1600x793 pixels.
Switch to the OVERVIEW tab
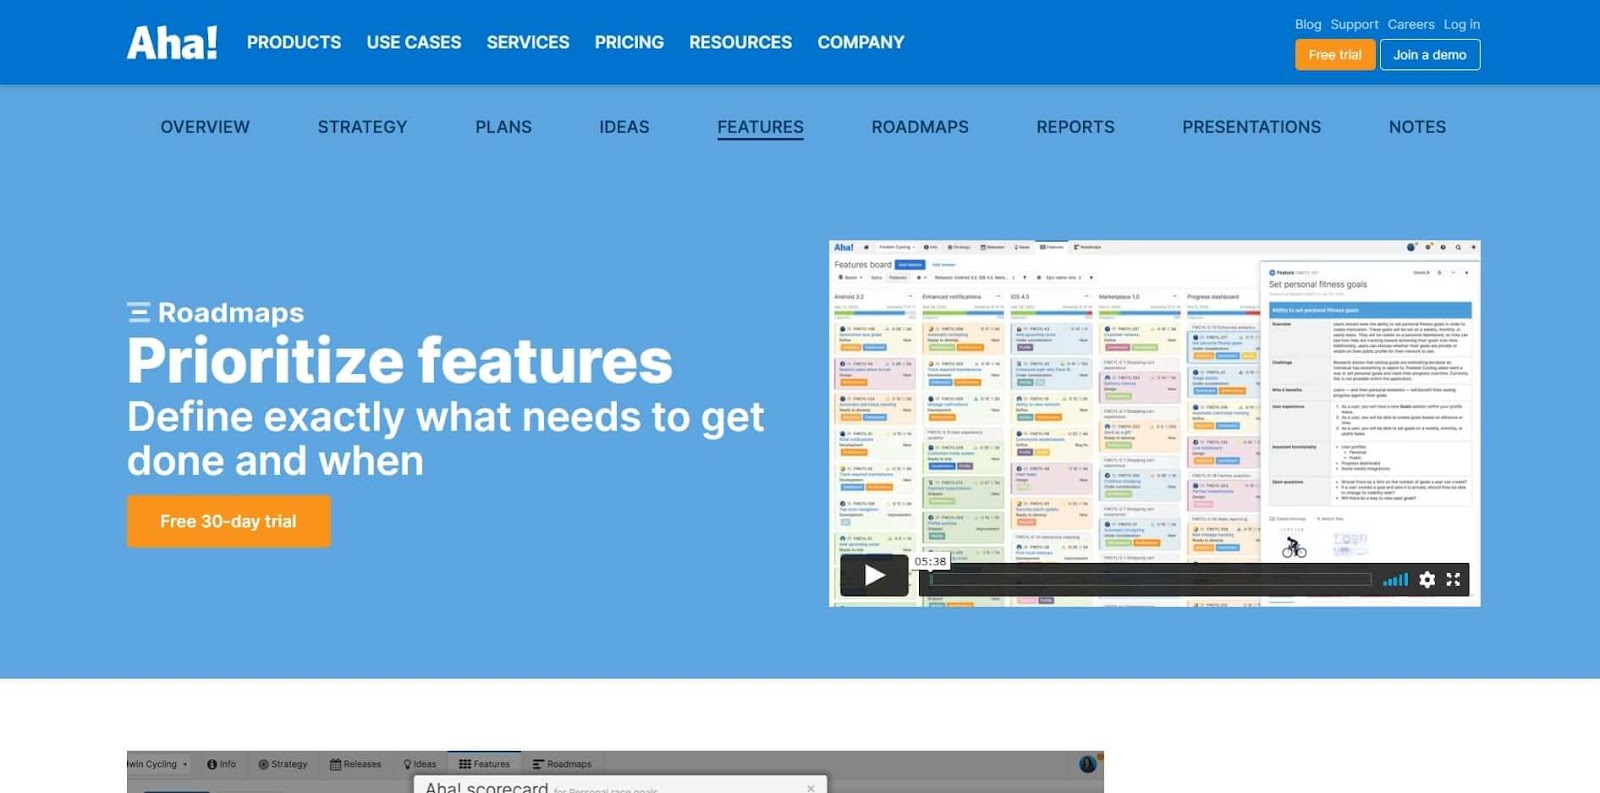[205, 127]
